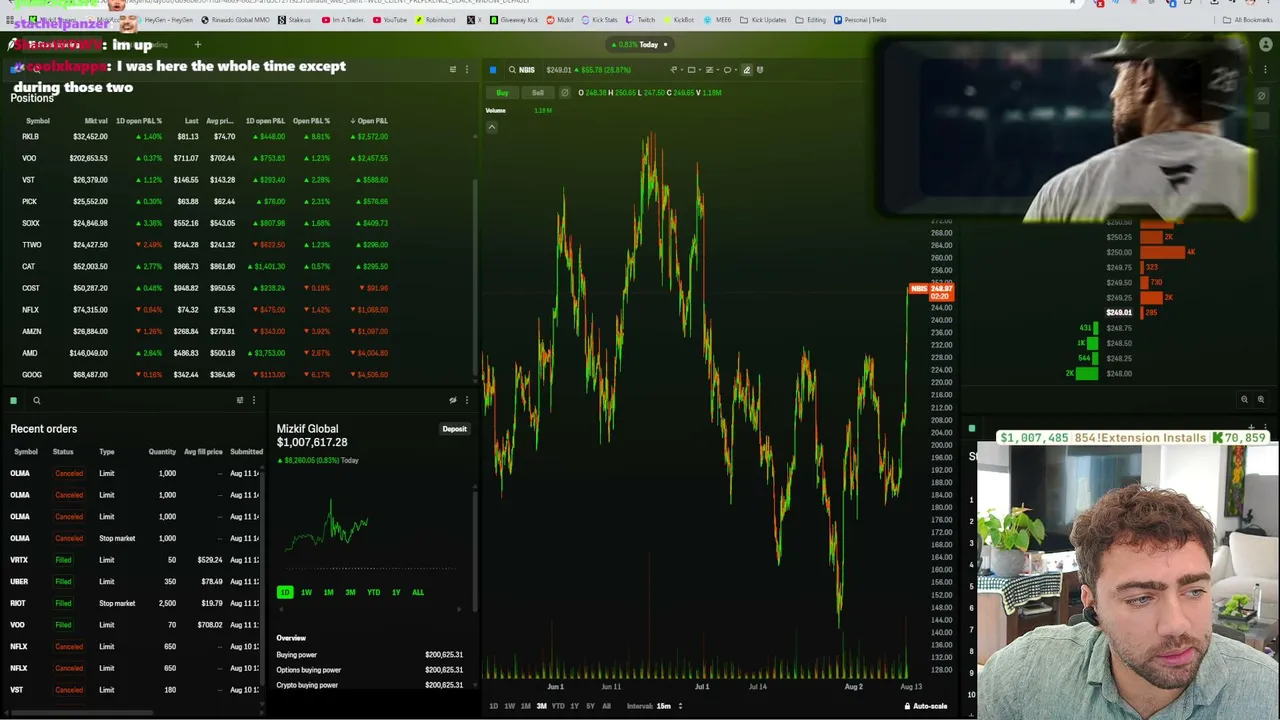Screen dimensions: 1280x720
Task: Collapse the Volume indicator chevron
Action: coord(491,127)
